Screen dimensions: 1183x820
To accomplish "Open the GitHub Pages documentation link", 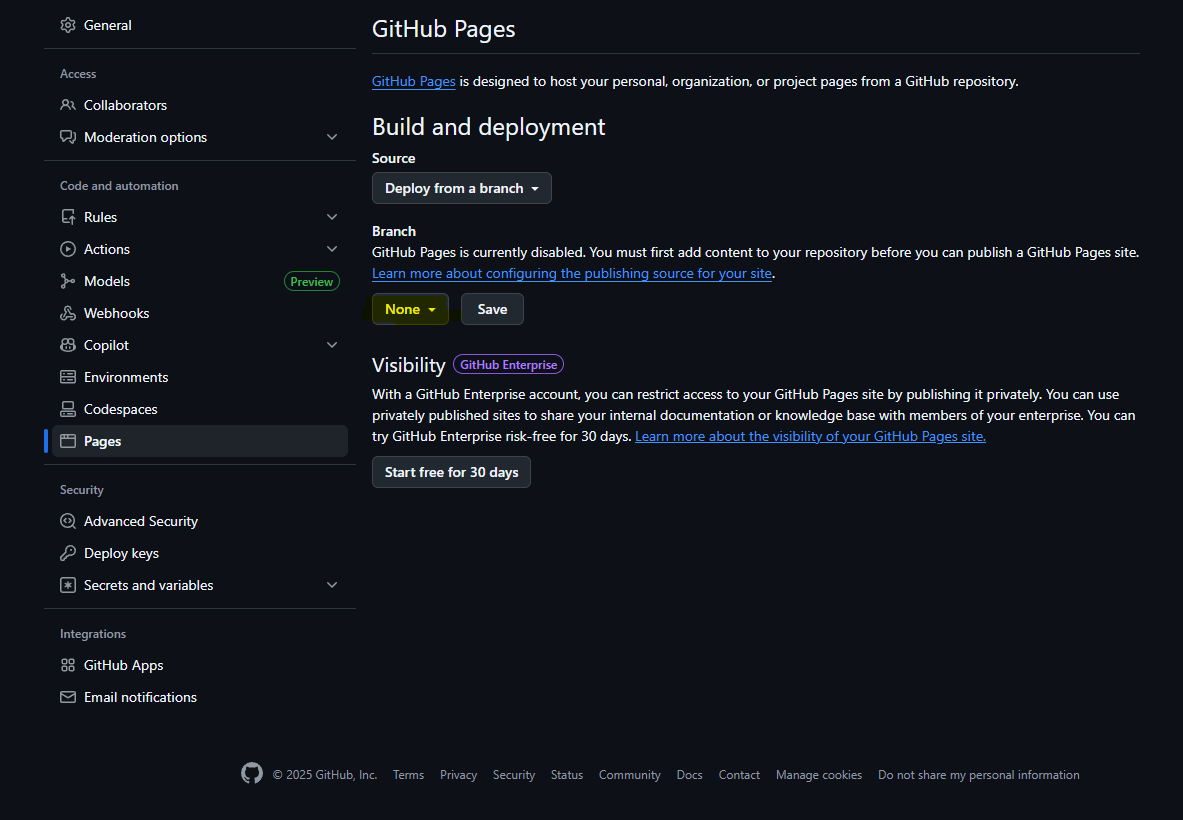I will click(413, 81).
